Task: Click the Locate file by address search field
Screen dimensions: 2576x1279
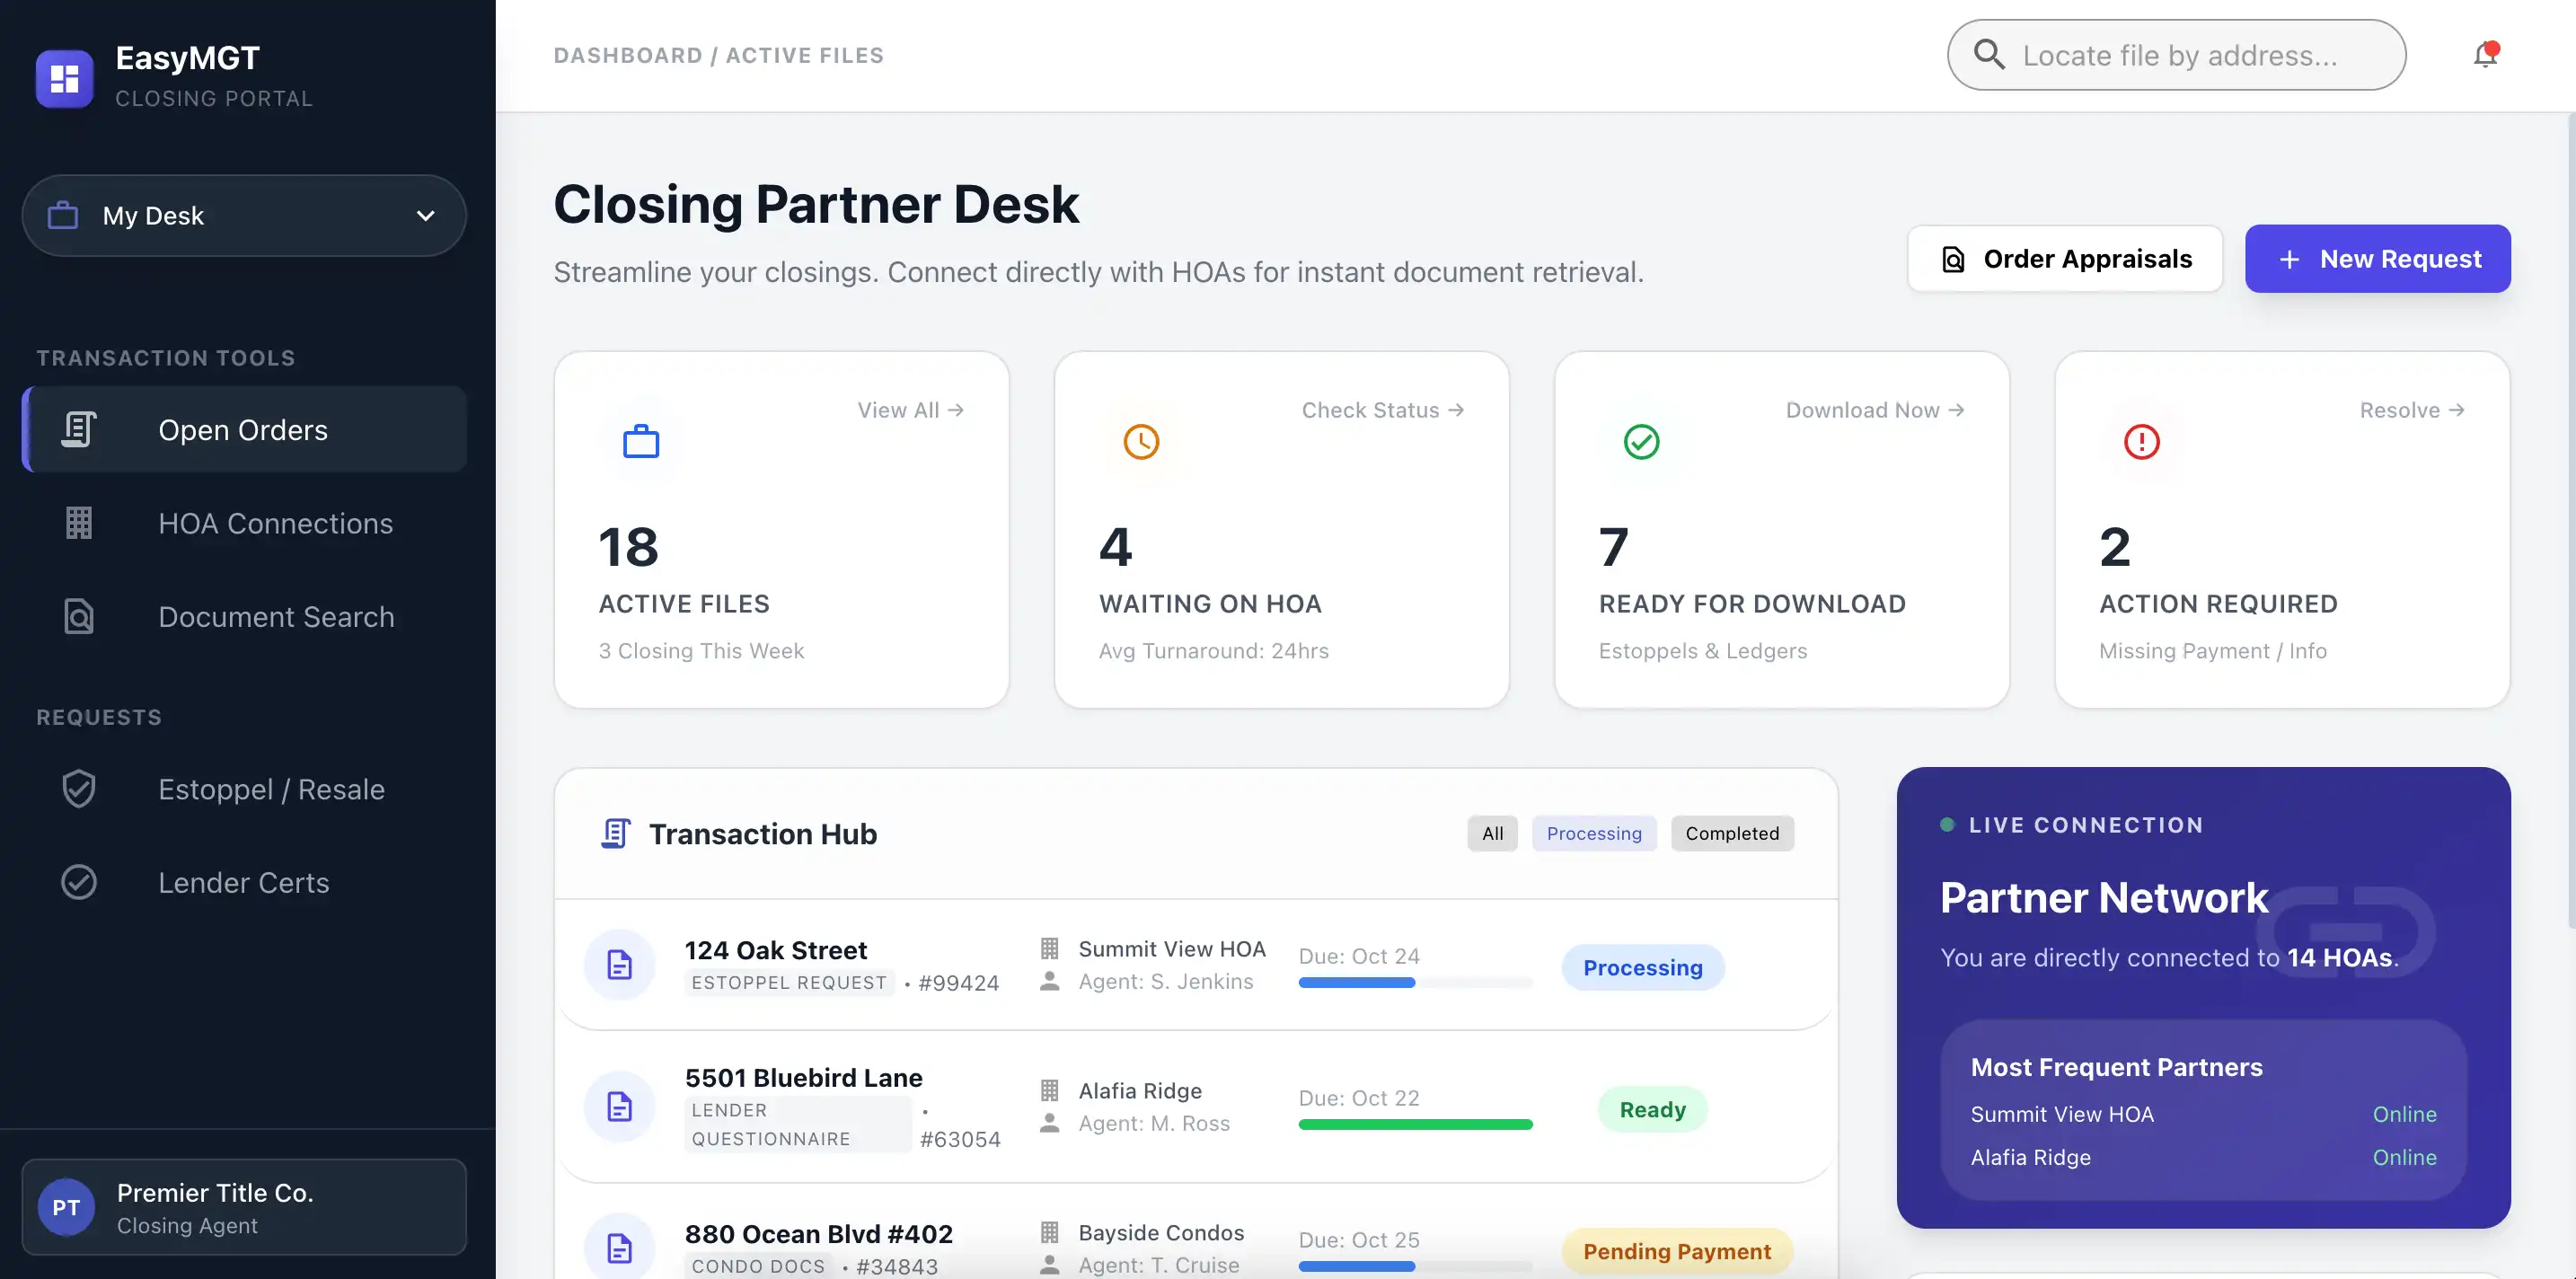Action: [x=2178, y=55]
